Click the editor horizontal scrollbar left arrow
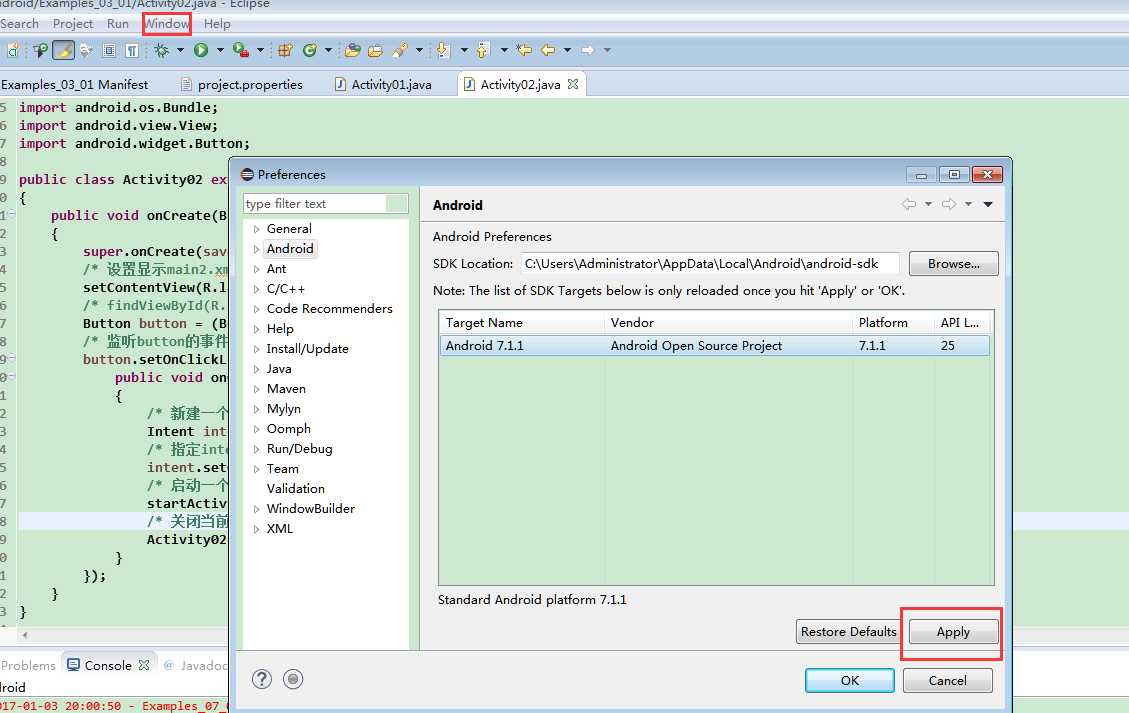 [x=25, y=635]
